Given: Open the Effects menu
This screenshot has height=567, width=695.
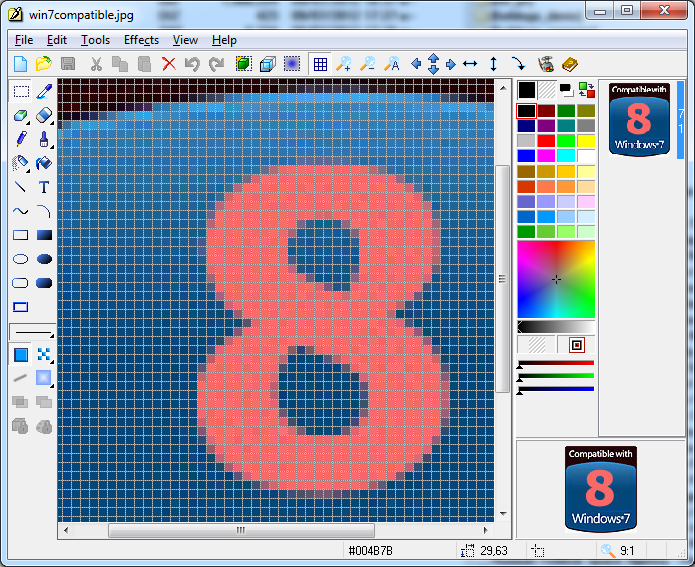Looking at the screenshot, I should [141, 40].
